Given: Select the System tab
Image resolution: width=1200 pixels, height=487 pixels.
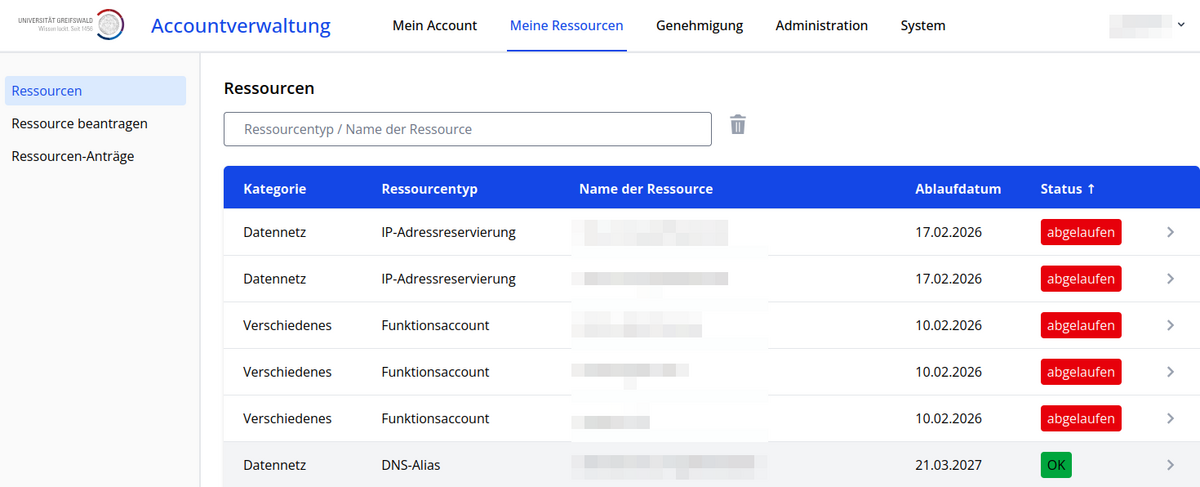Looking at the screenshot, I should pyautogui.click(x=922, y=26).
